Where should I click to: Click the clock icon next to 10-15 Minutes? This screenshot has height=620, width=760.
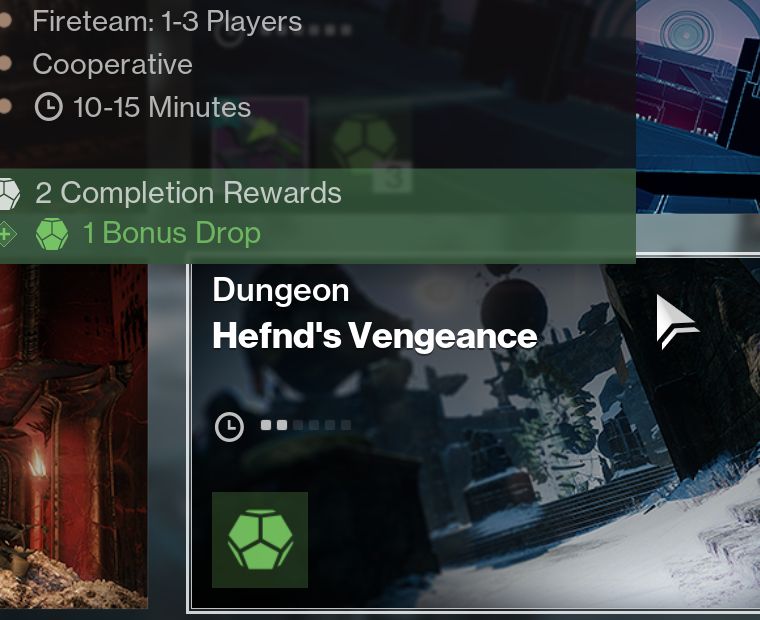(x=48, y=107)
